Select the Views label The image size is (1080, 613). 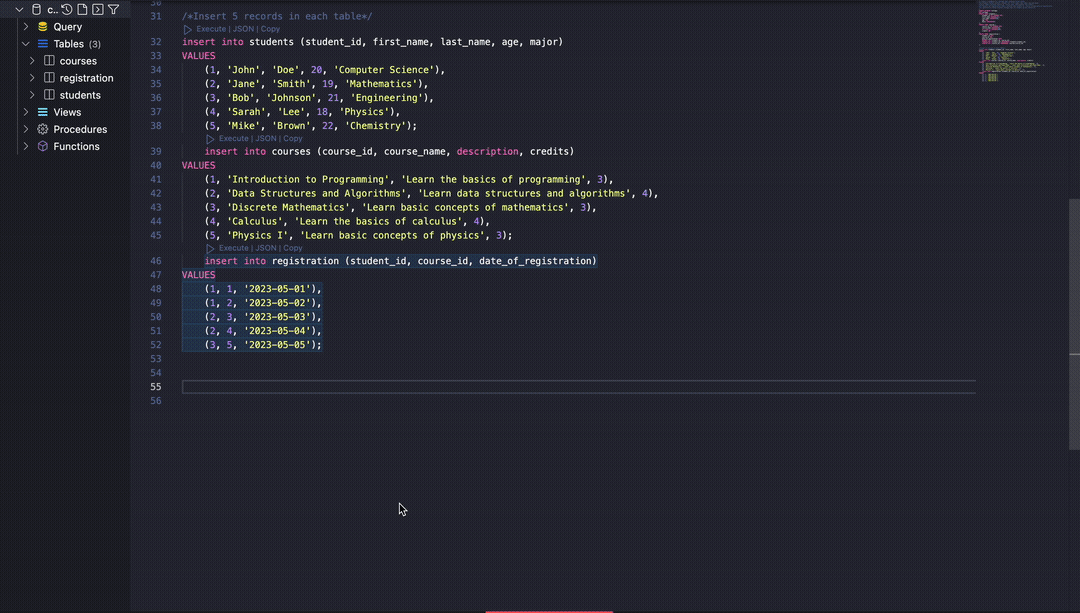click(67, 112)
